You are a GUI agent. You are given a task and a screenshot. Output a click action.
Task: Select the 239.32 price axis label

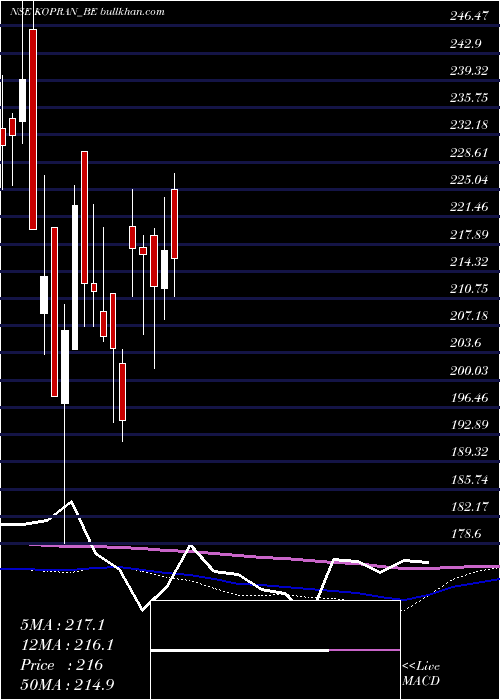[469, 71]
